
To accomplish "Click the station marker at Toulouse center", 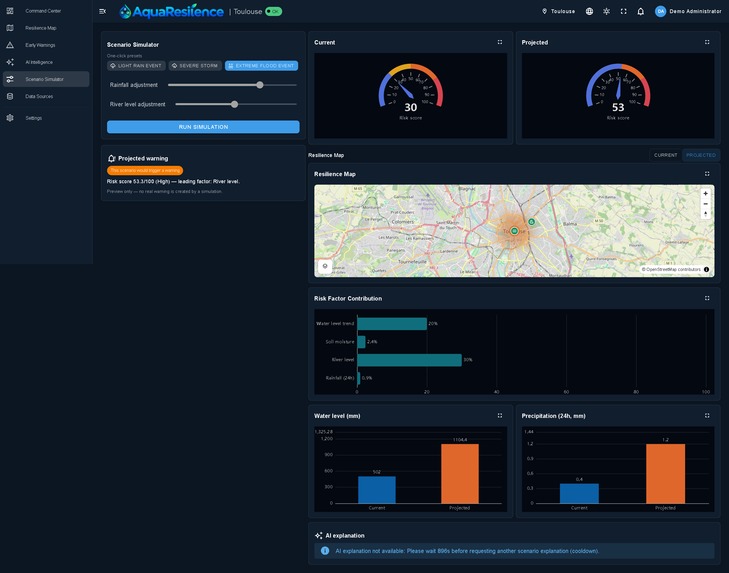I will (x=514, y=231).
